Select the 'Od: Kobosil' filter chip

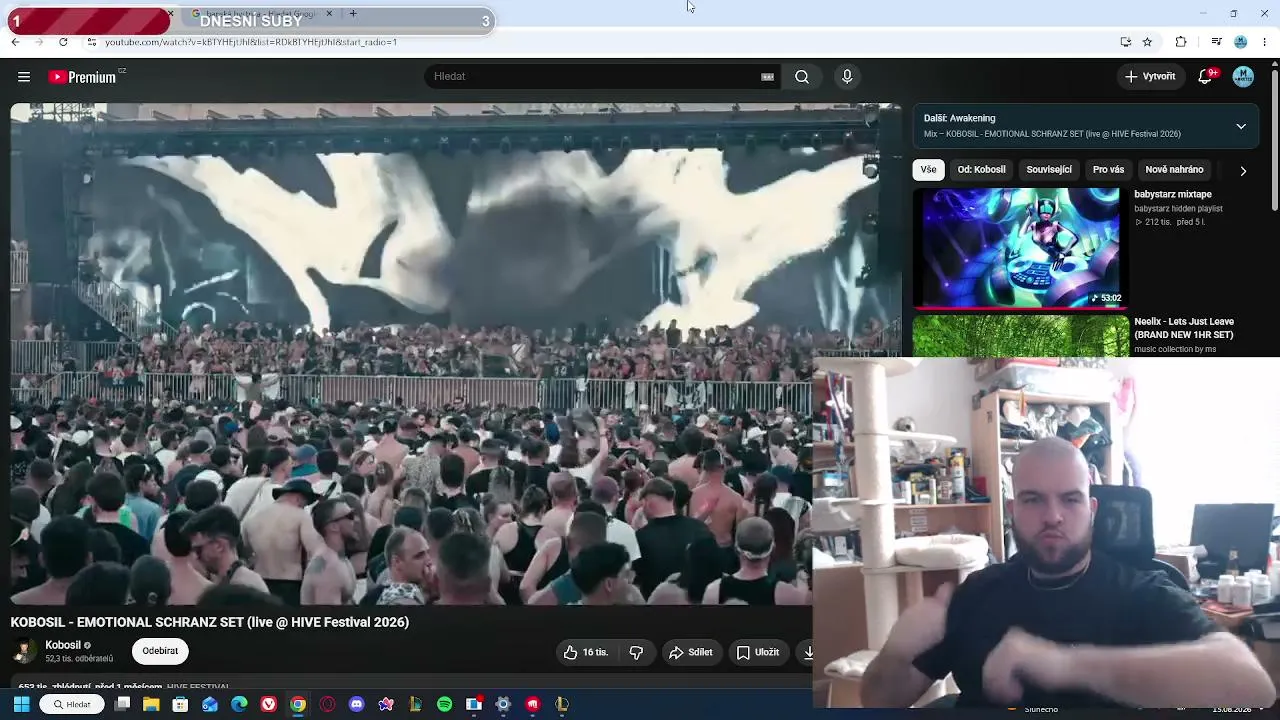[981, 170]
